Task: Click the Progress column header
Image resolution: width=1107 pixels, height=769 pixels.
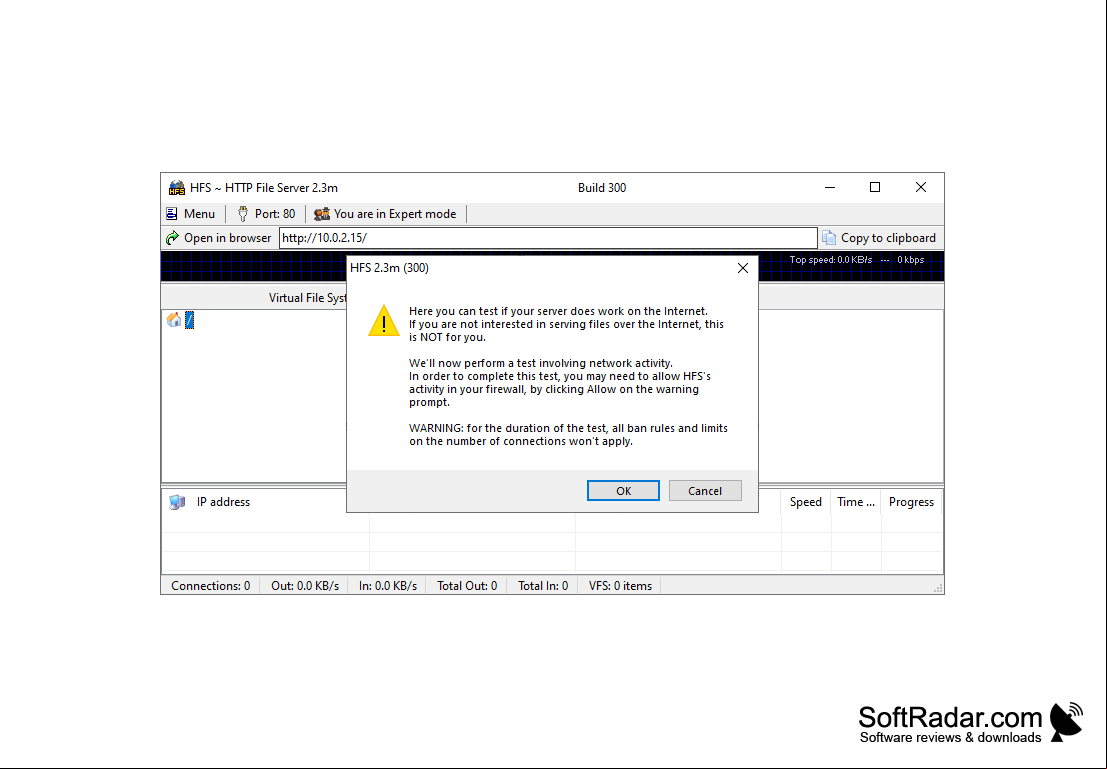Action: click(911, 502)
